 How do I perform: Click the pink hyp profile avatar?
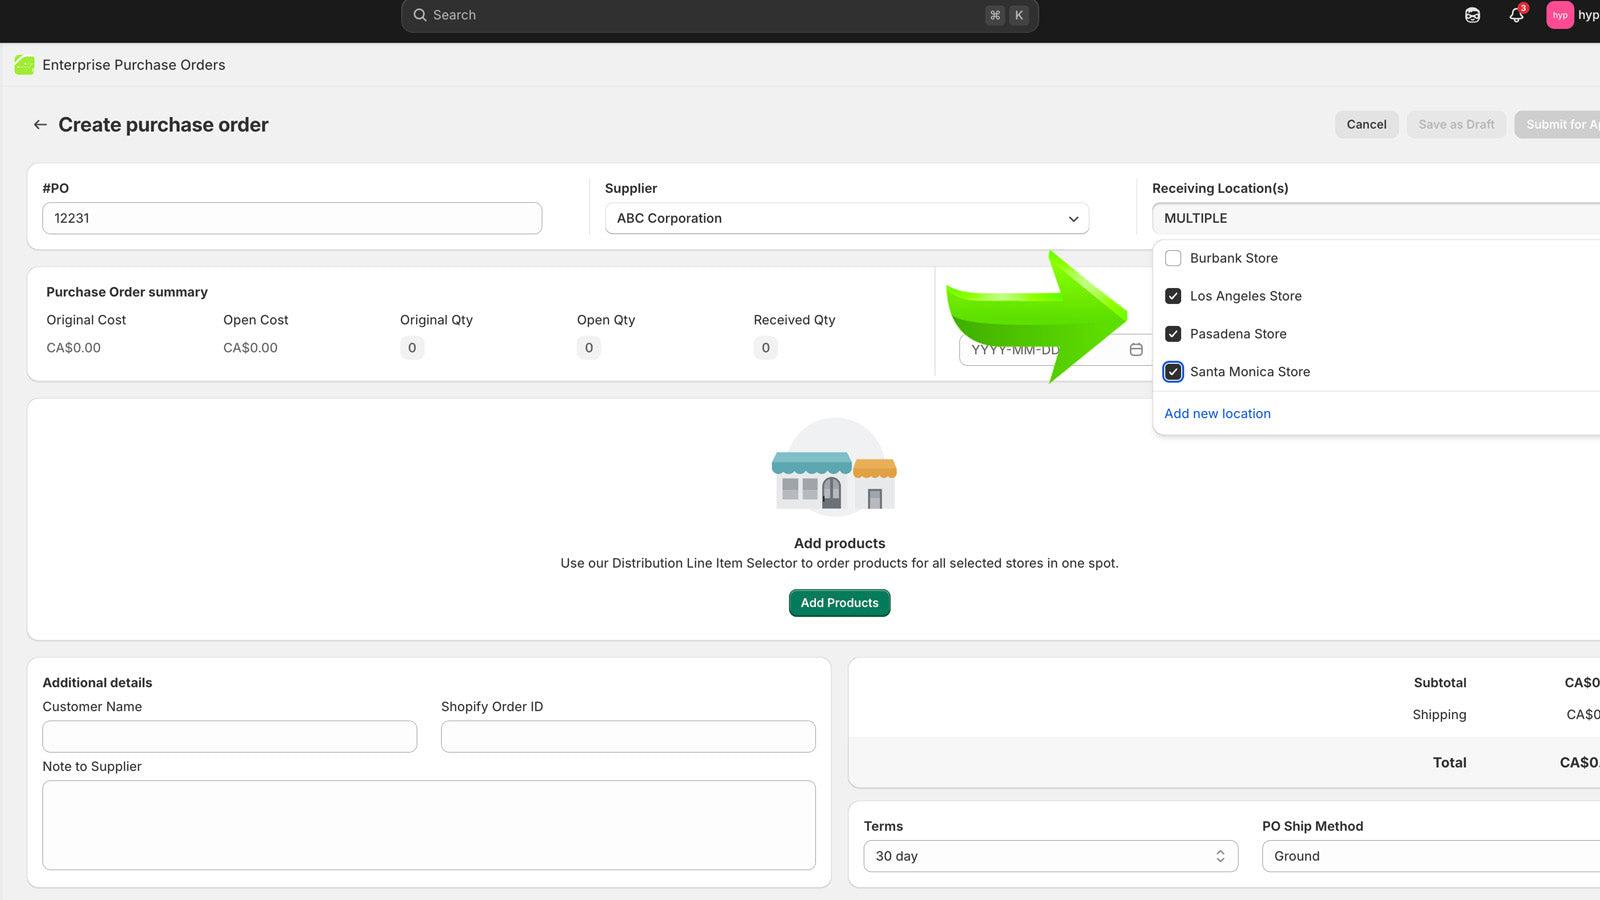tap(1559, 15)
